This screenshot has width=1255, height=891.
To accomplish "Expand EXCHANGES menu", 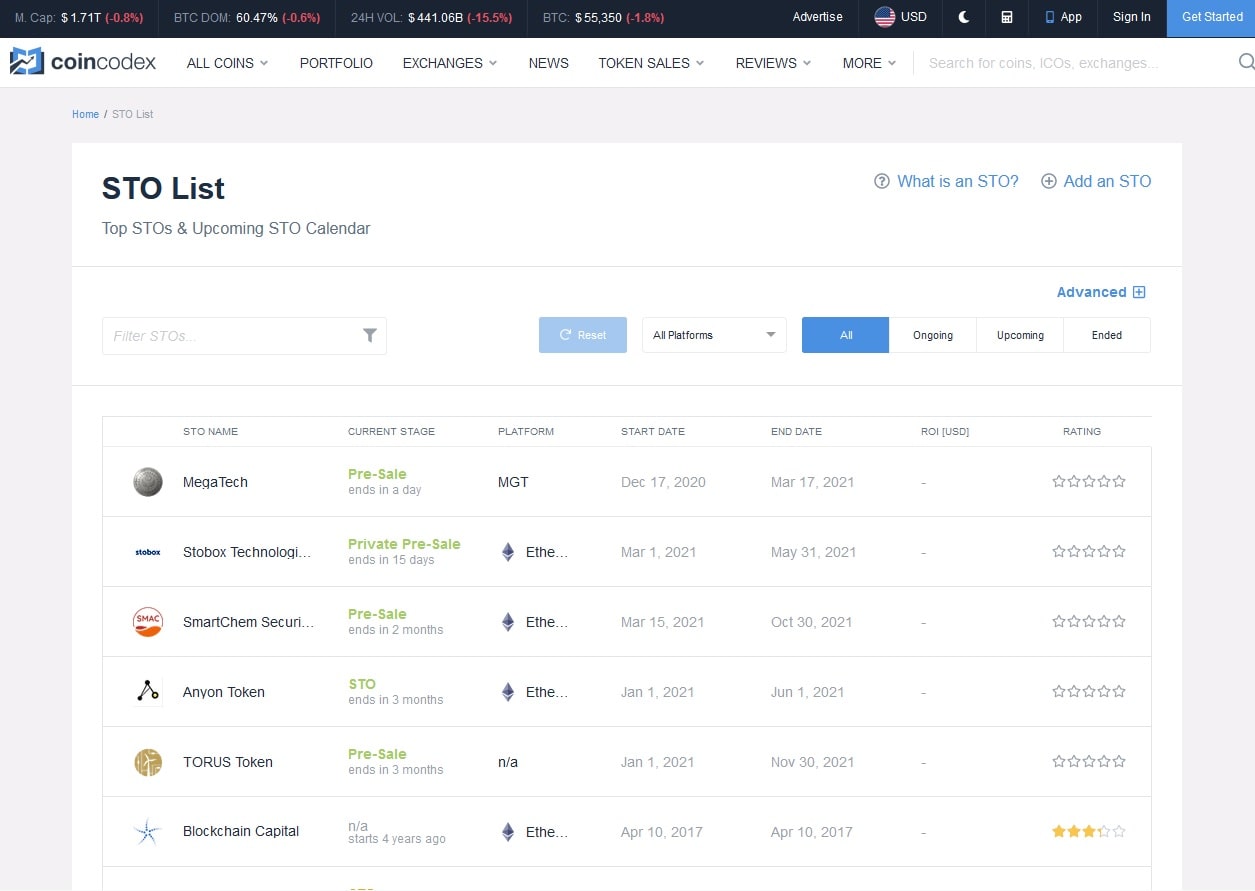I will (450, 63).
